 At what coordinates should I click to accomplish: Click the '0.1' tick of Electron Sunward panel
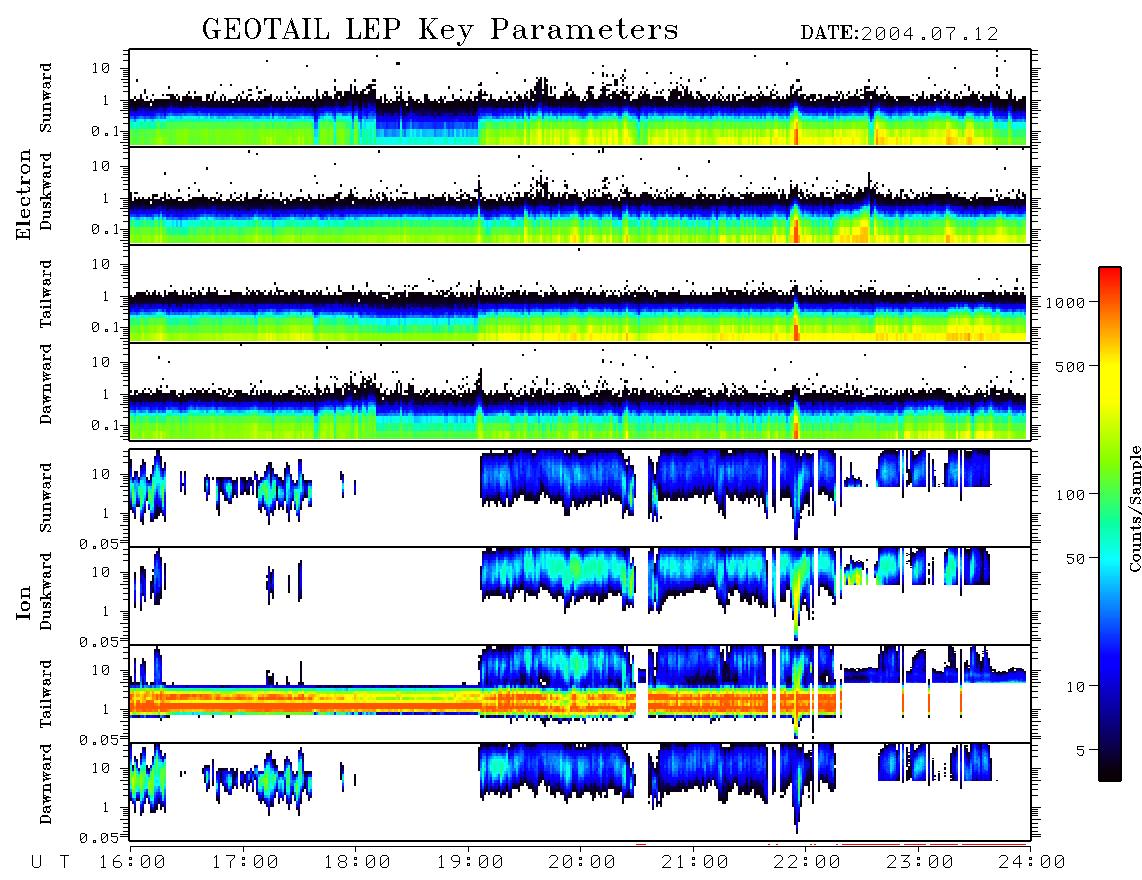(x=105, y=131)
